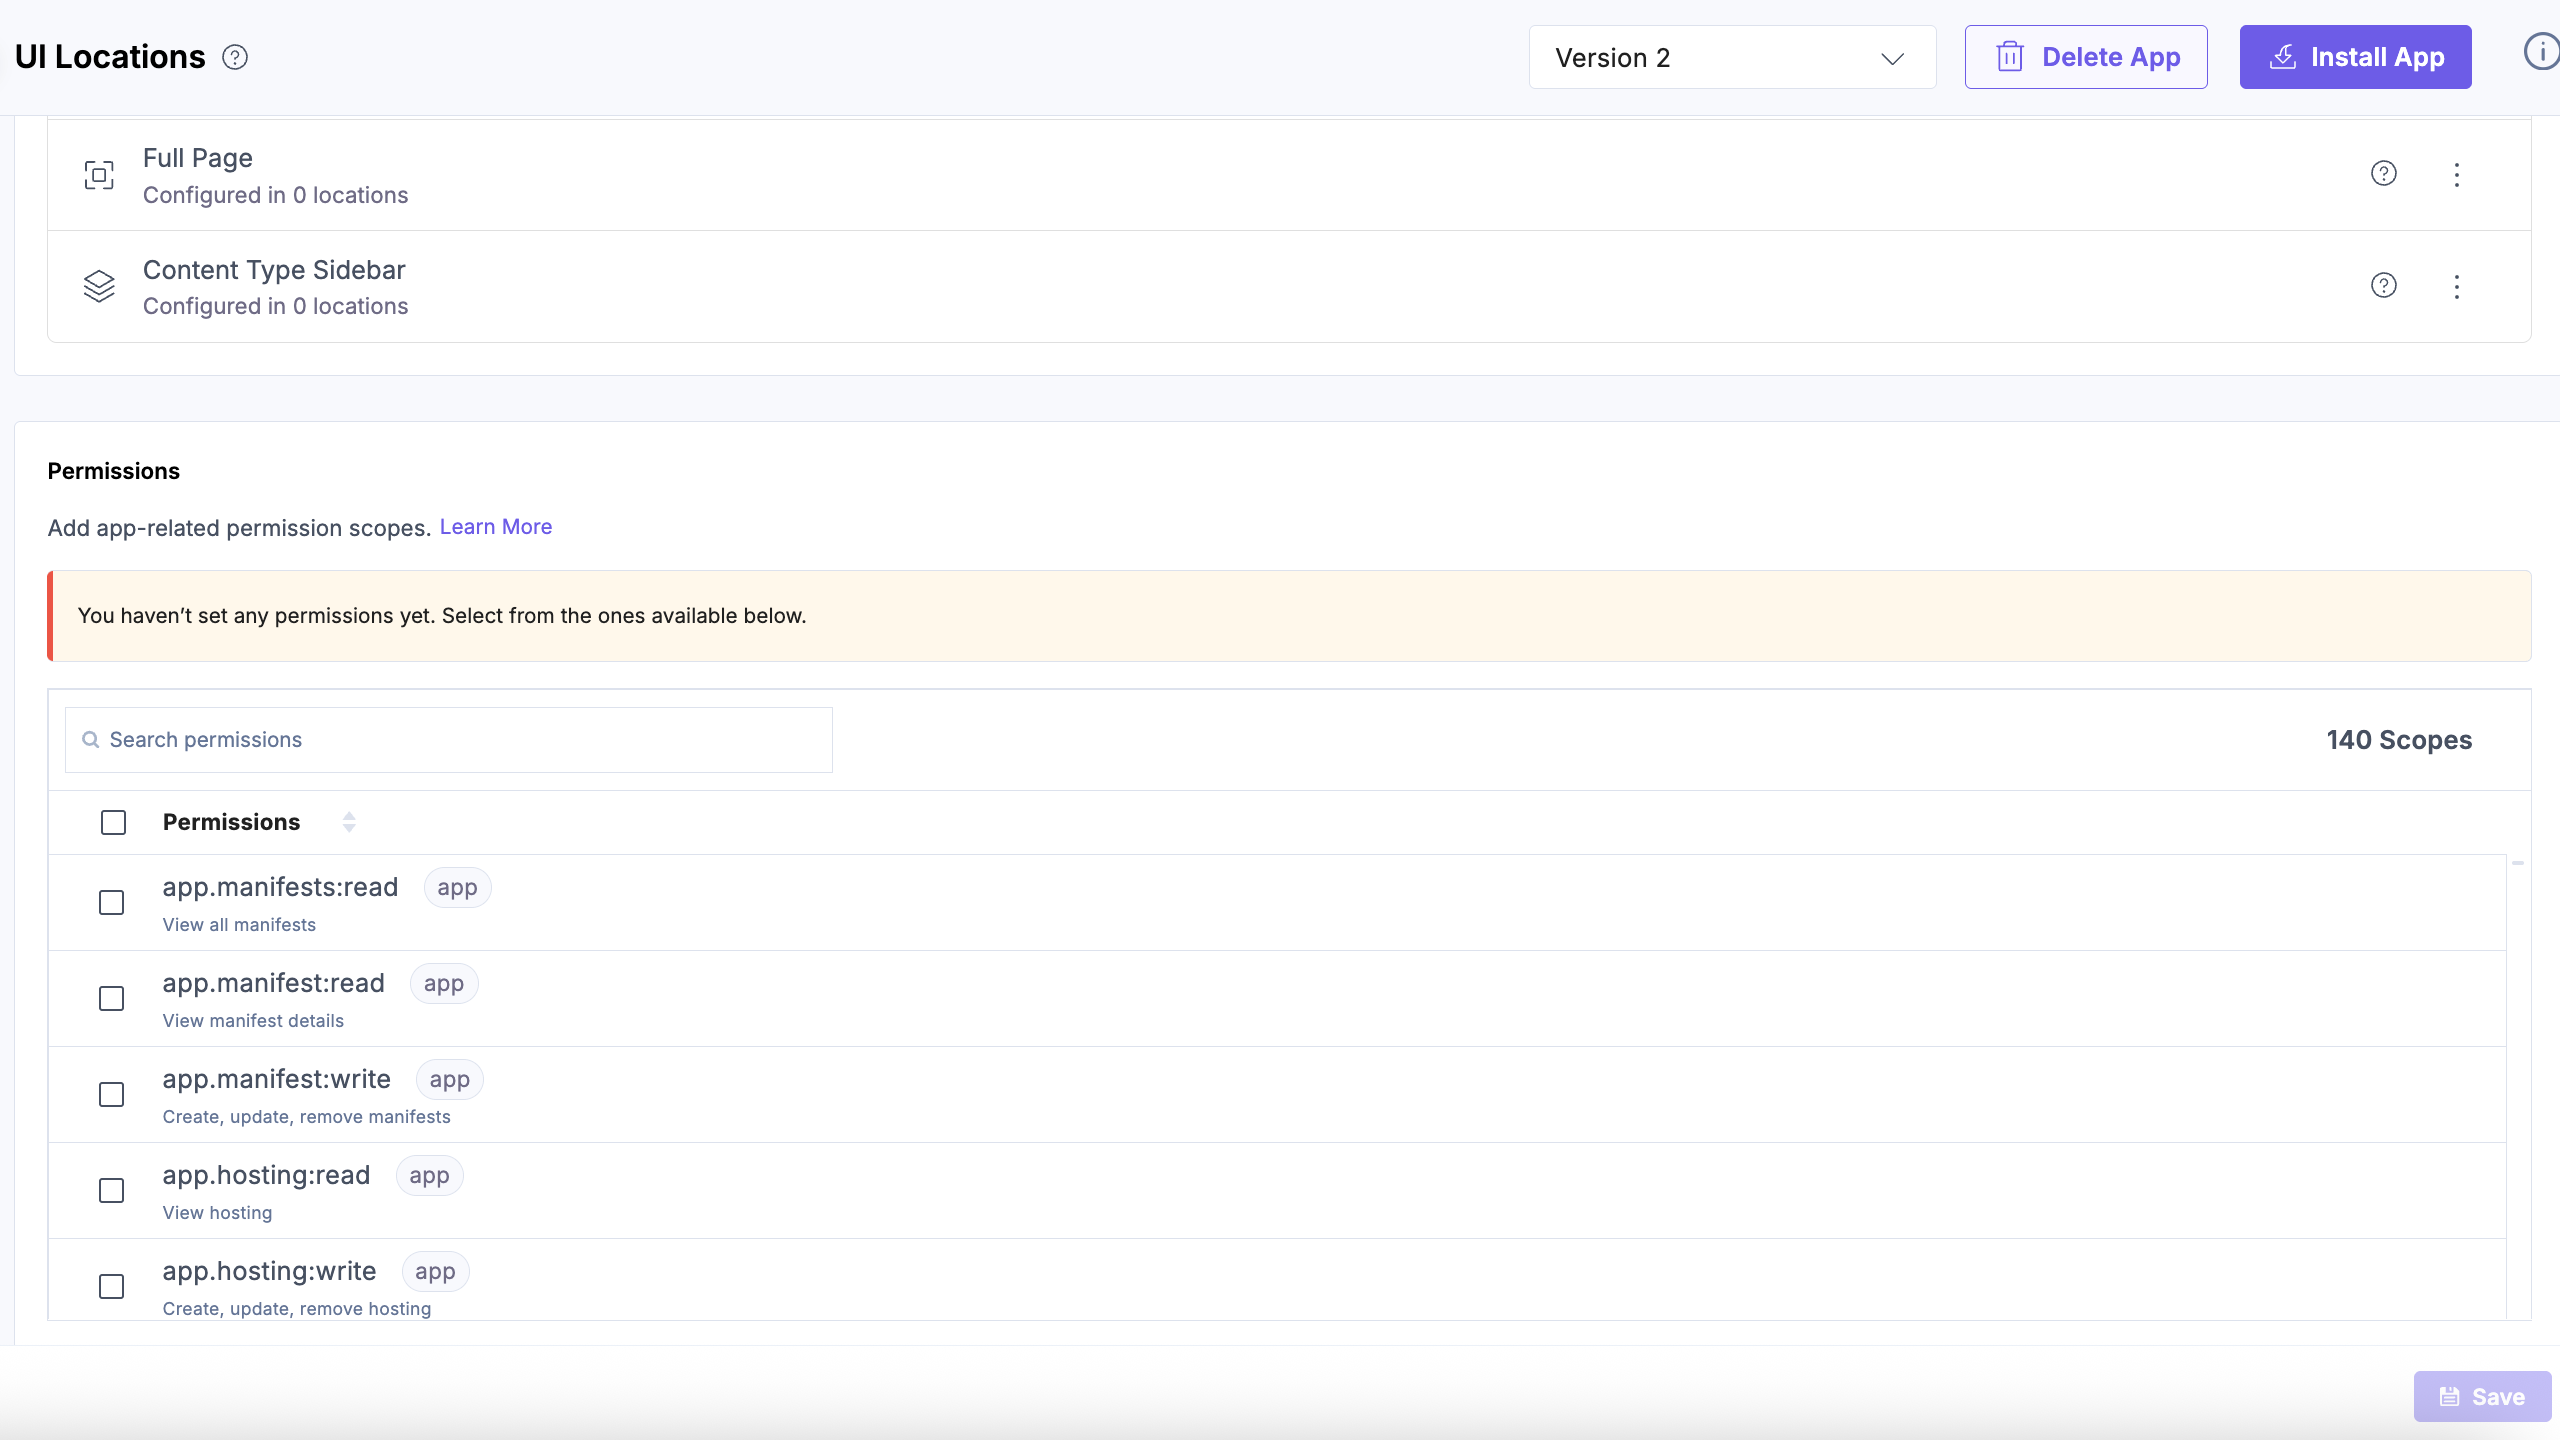Click the search magnifier in Search permissions
The width and height of the screenshot is (2560, 1440).
[91, 740]
